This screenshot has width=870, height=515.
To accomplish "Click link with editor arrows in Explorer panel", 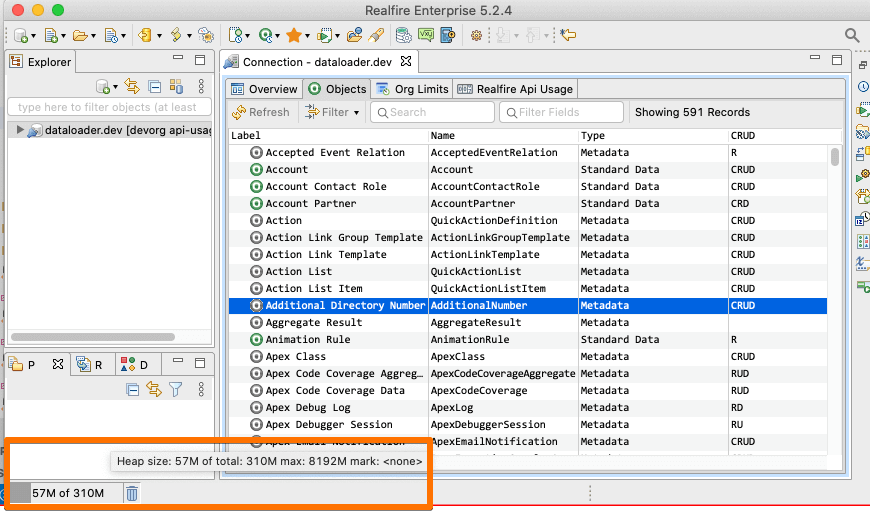I will click(132, 86).
